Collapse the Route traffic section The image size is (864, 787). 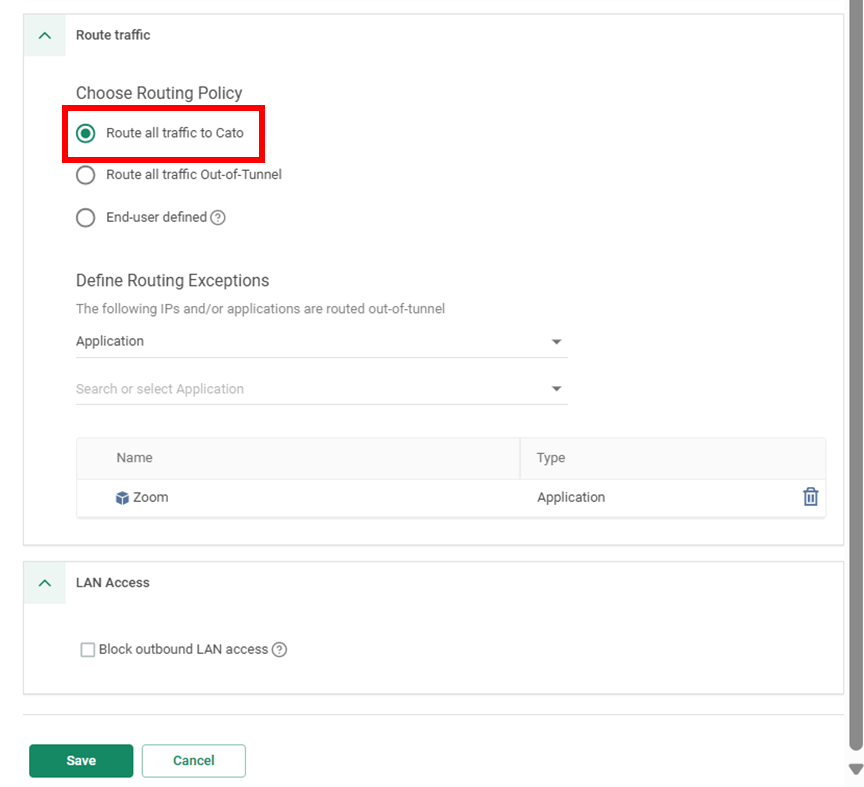pos(44,35)
